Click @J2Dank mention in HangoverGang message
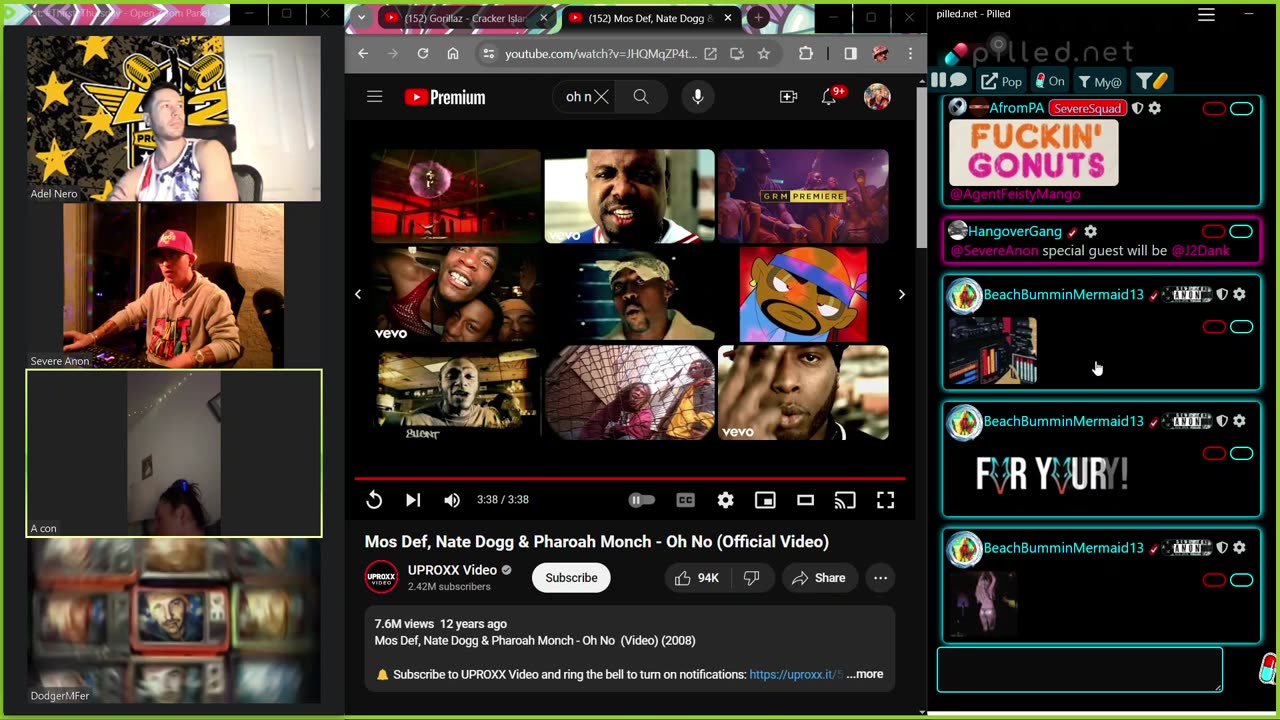 1200,251
